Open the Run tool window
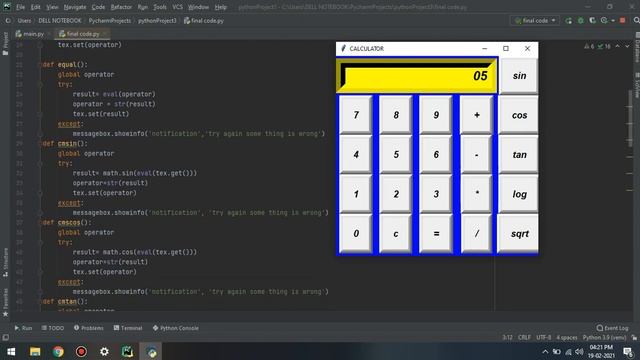The width and height of the screenshot is (640, 360). [23, 328]
